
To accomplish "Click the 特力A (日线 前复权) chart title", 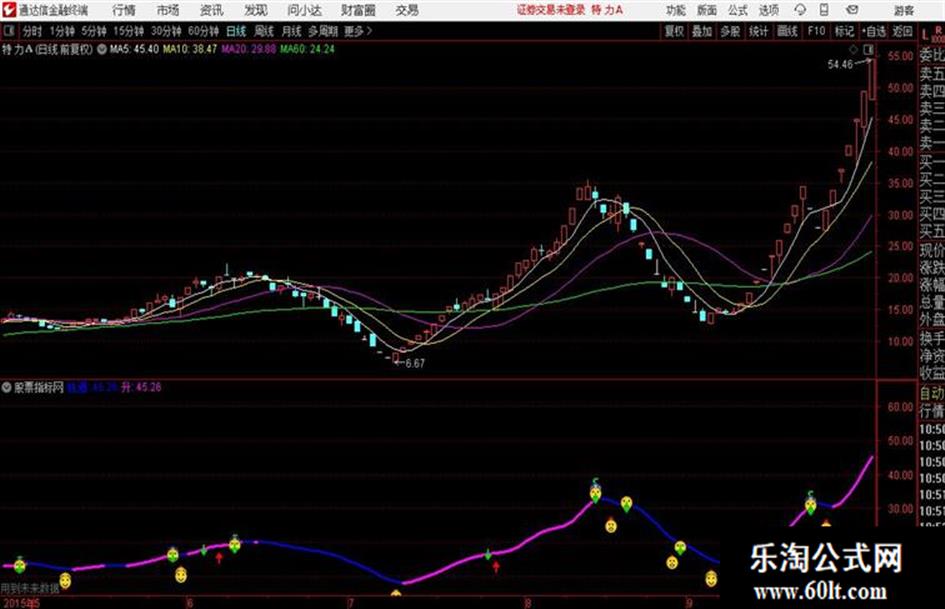I will (x=48, y=49).
